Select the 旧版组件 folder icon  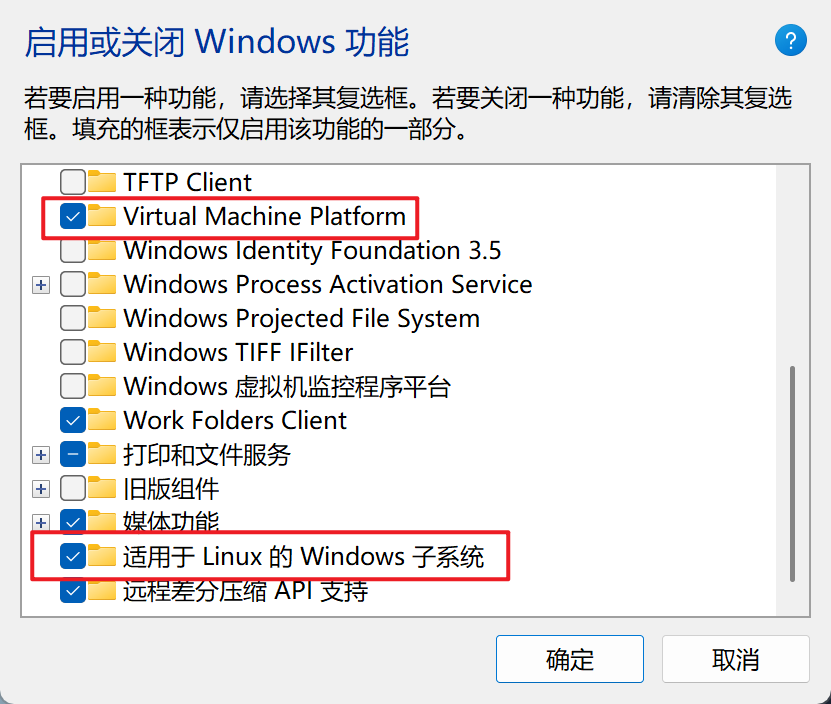(102, 488)
